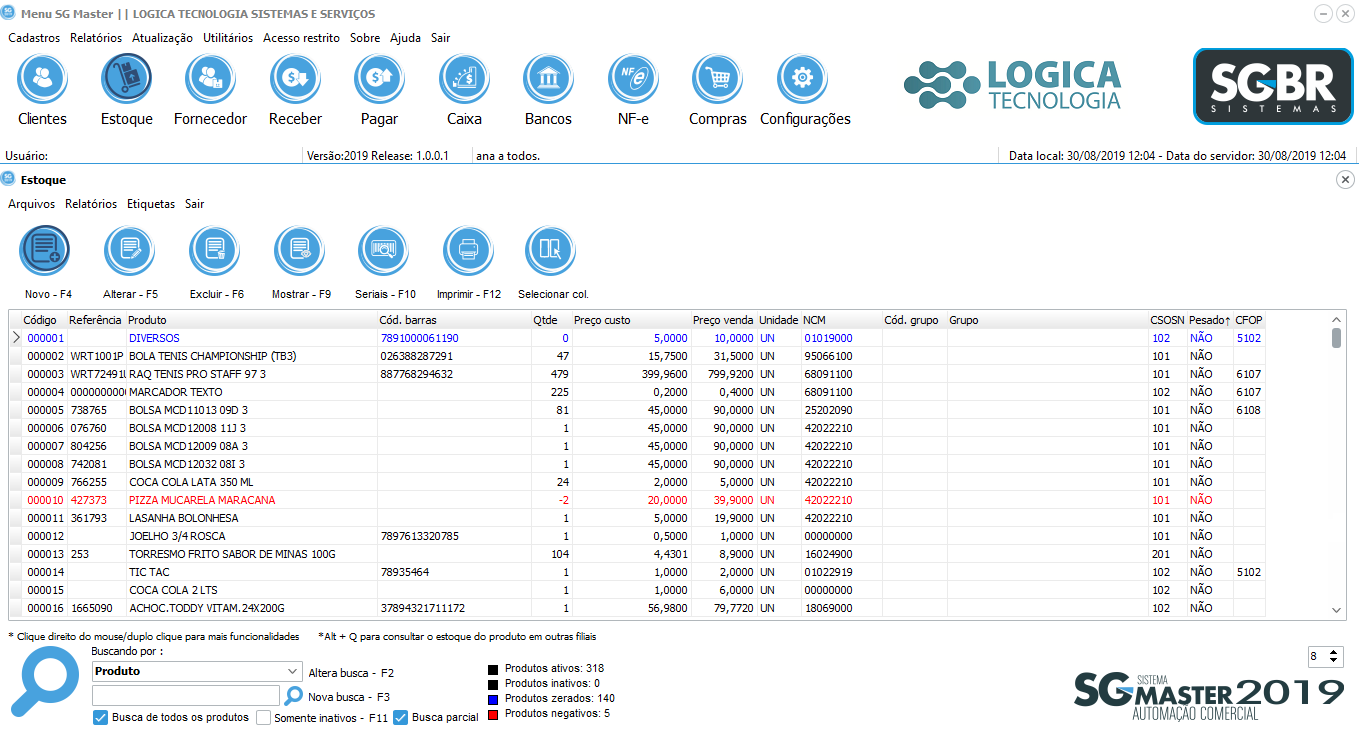1359x733 pixels.
Task: Sort by the Cód. barras column header
Action: click(454, 320)
